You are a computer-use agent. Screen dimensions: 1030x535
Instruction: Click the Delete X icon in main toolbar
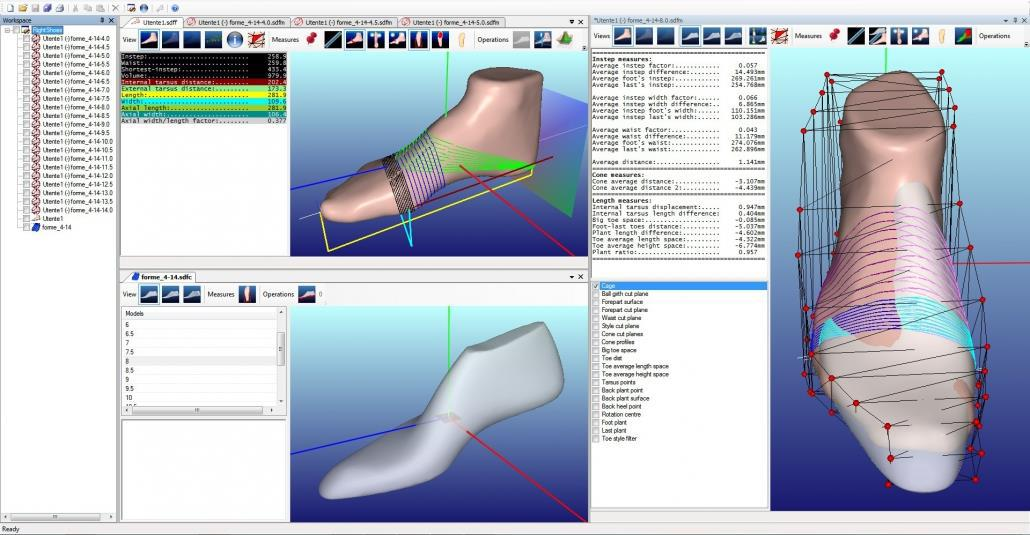pyautogui.click(x=115, y=8)
